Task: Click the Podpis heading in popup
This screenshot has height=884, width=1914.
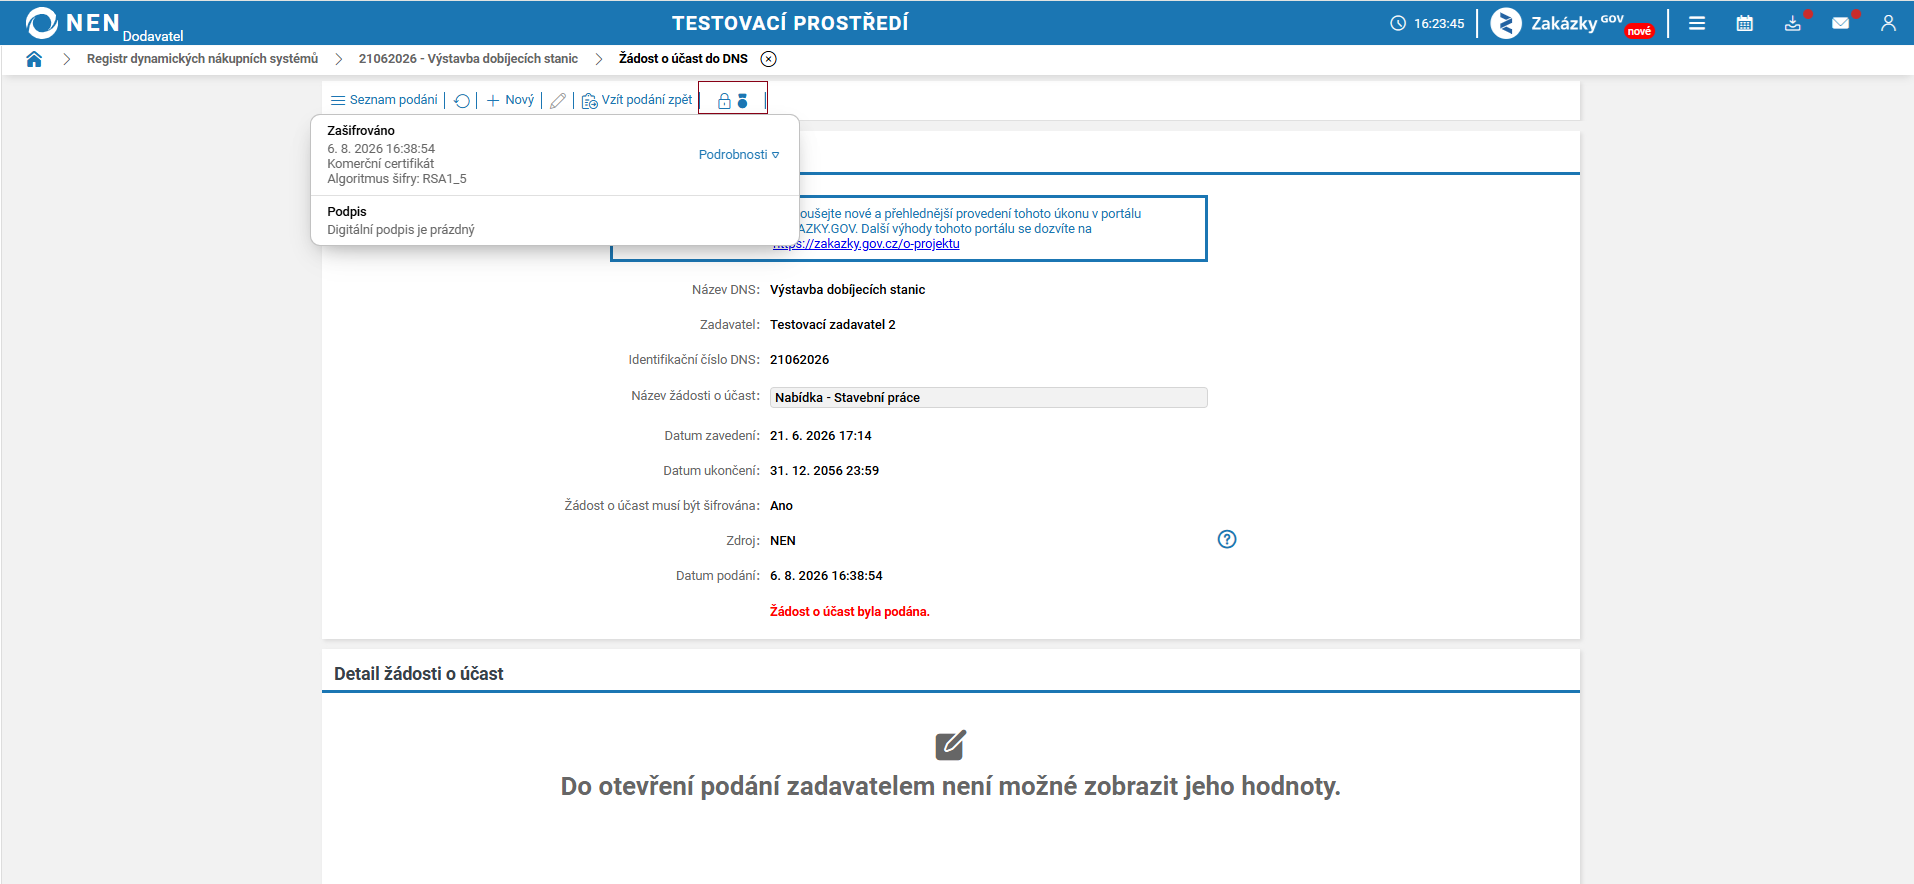Action: (347, 212)
